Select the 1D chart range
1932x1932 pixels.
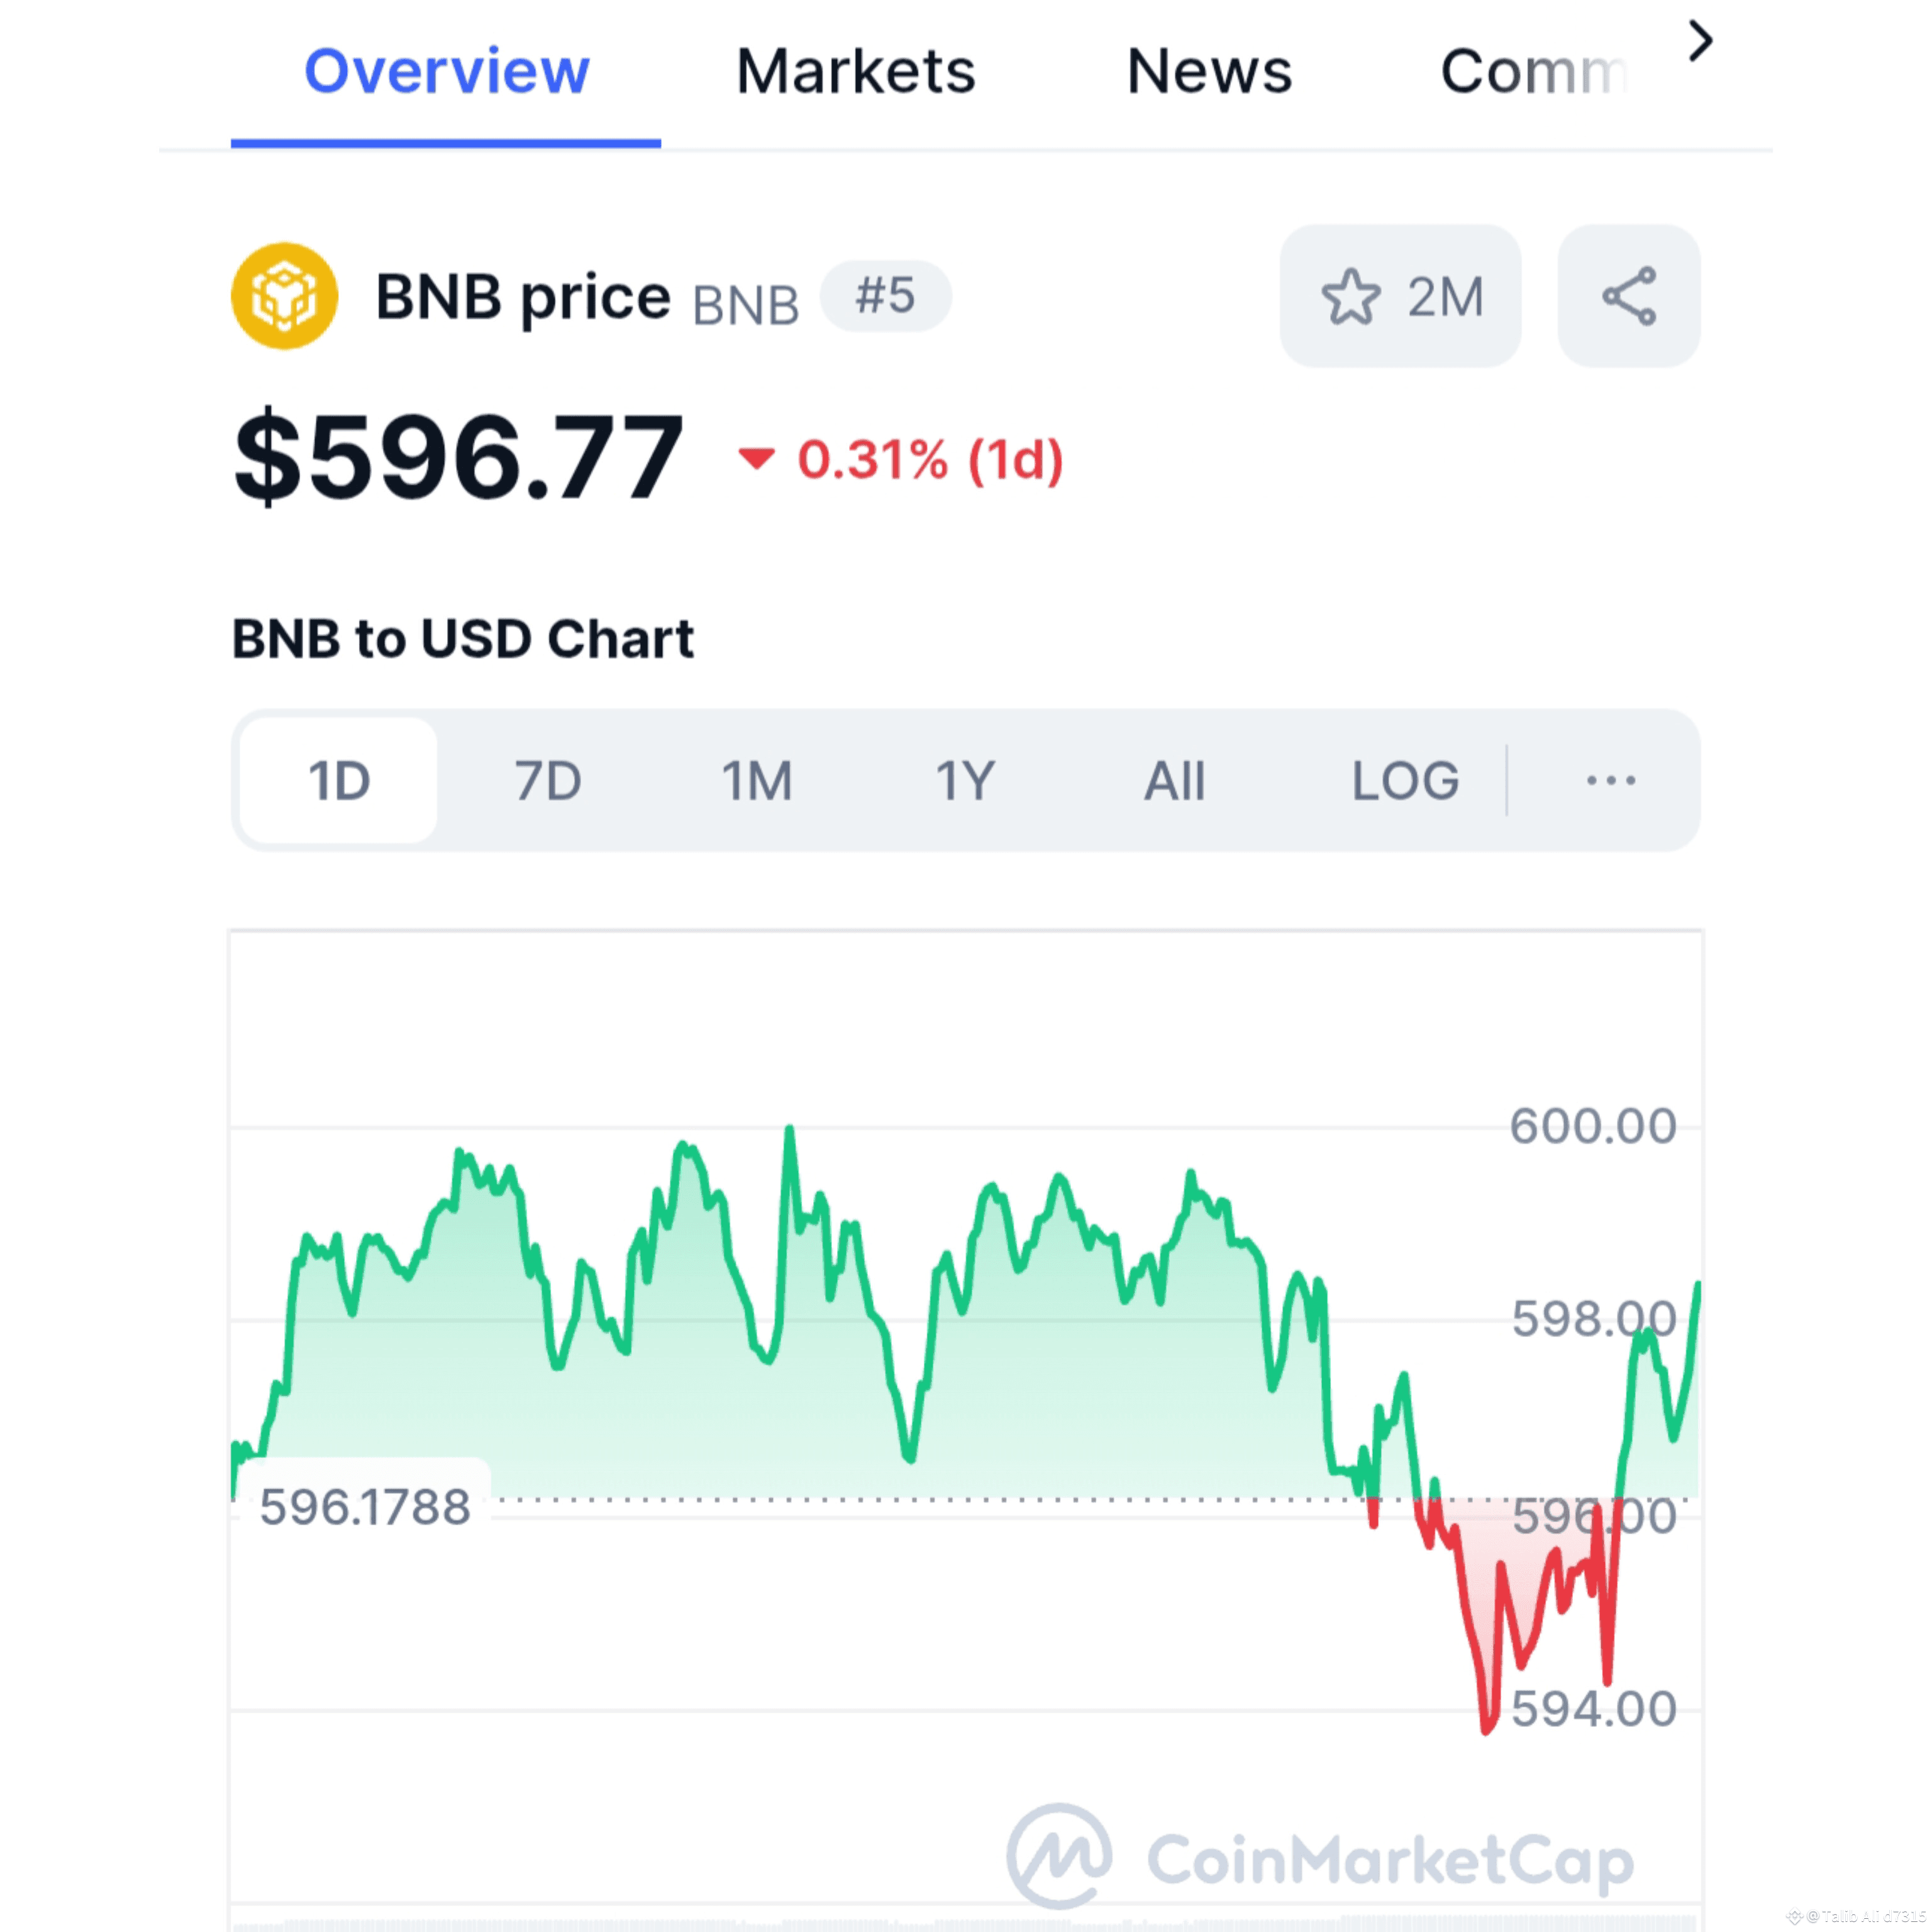(339, 780)
